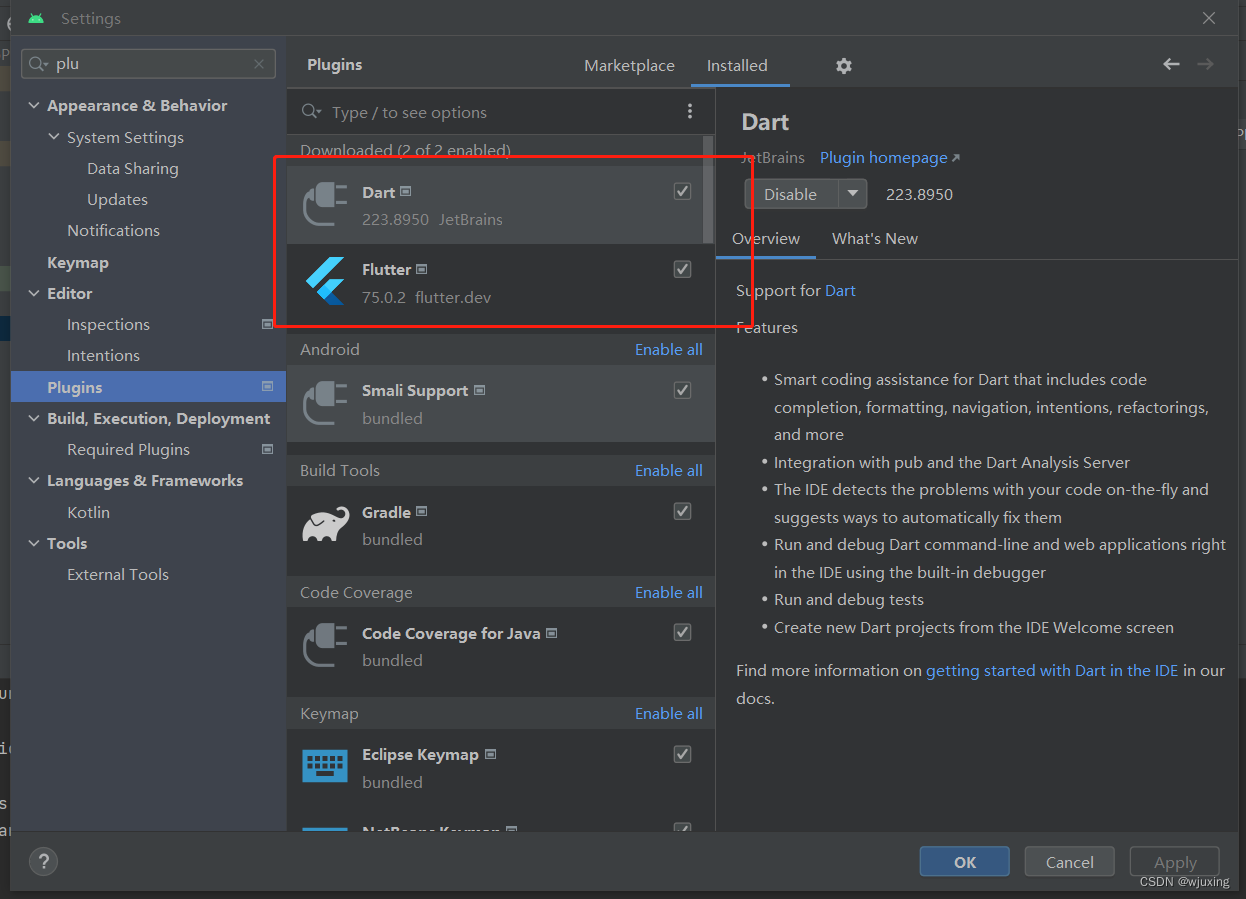The width and height of the screenshot is (1246, 899).
Task: Open the What's New tab
Action: pos(875,238)
